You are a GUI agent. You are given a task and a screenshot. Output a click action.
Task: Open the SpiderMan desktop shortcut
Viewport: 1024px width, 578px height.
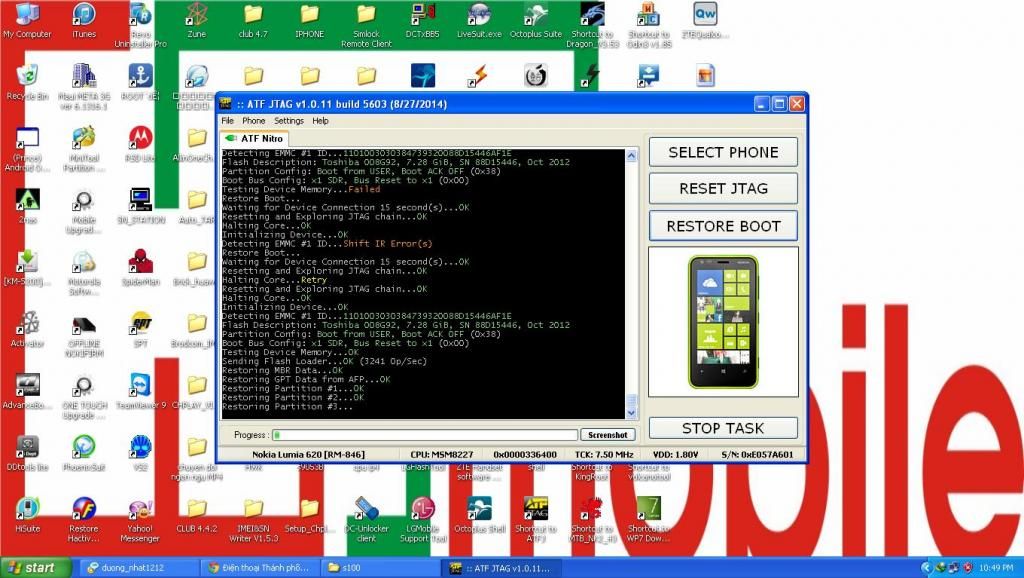coord(140,268)
